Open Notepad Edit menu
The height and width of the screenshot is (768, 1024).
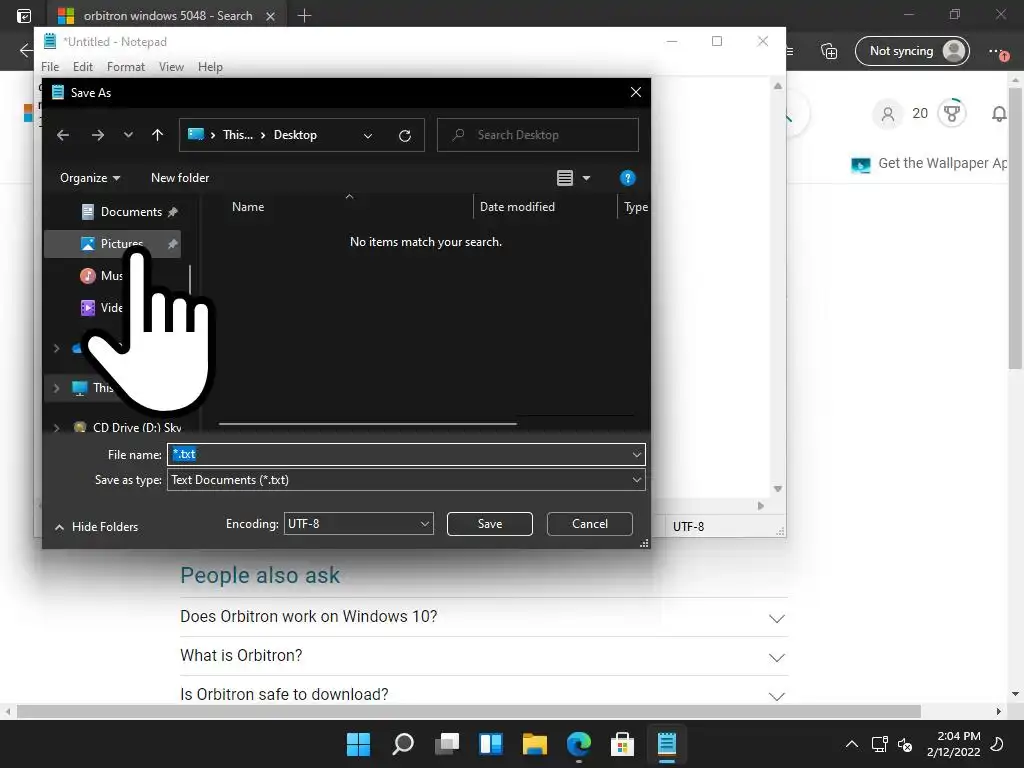tap(83, 67)
